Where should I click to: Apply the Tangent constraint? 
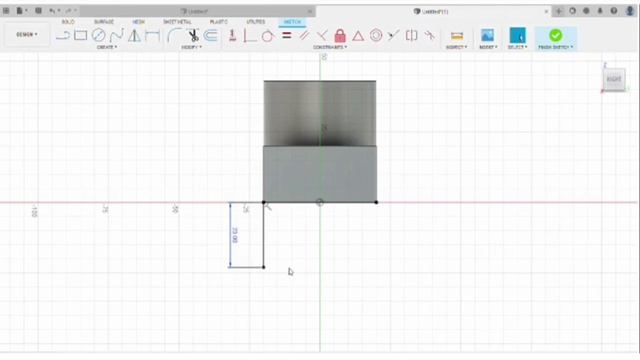click(267, 36)
